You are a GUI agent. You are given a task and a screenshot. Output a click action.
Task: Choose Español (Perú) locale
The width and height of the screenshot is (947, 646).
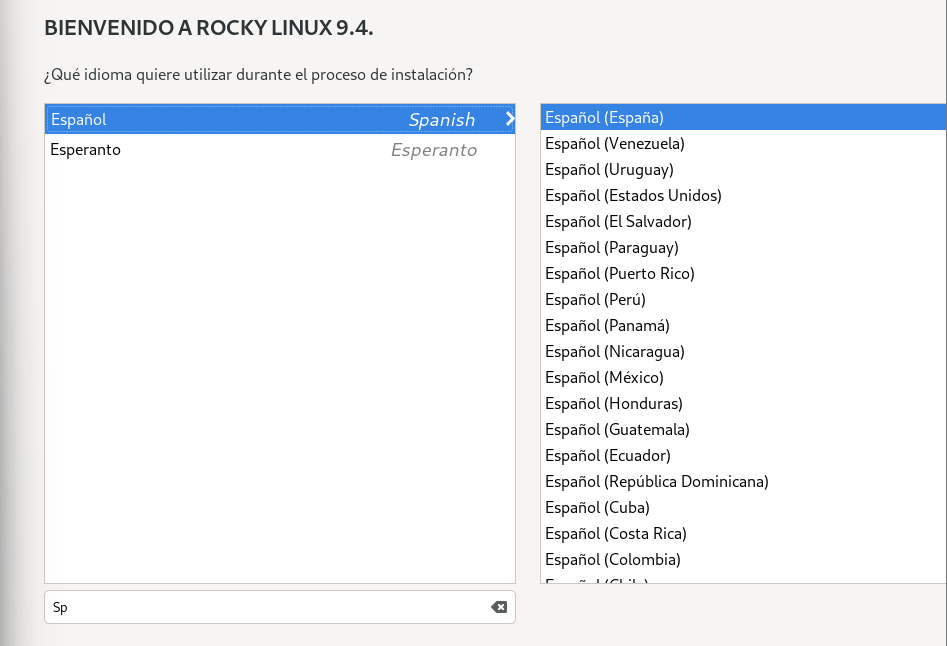click(743, 299)
